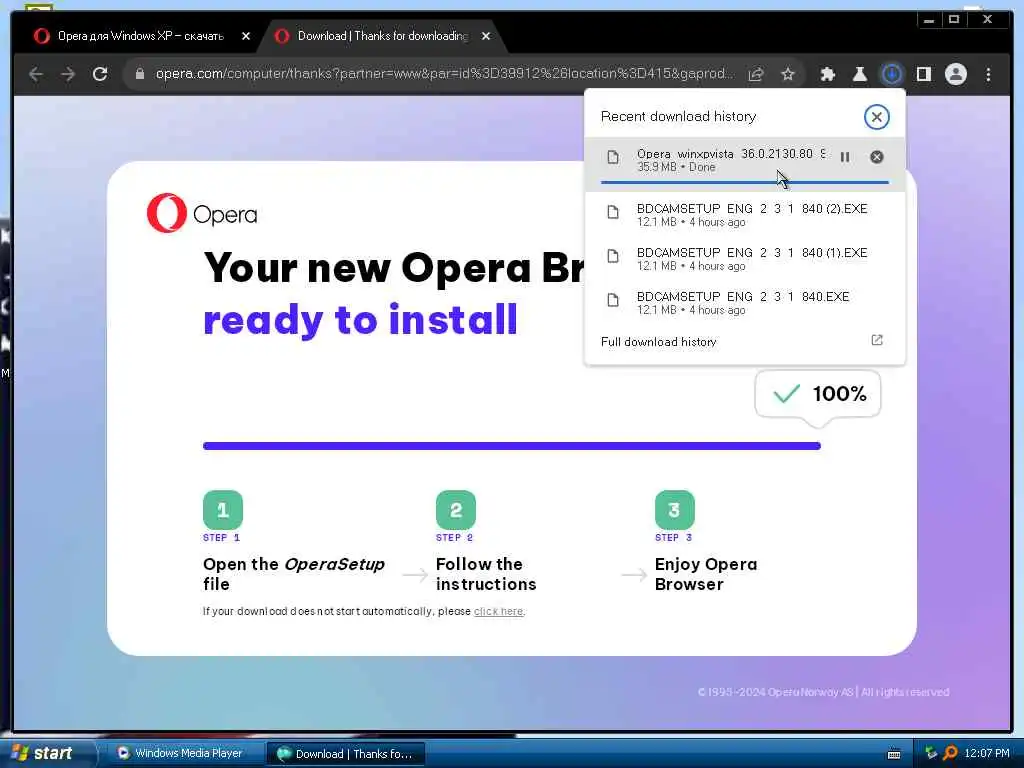Open Chrome Labs flask icon
The image size is (1024, 768).
click(859, 74)
